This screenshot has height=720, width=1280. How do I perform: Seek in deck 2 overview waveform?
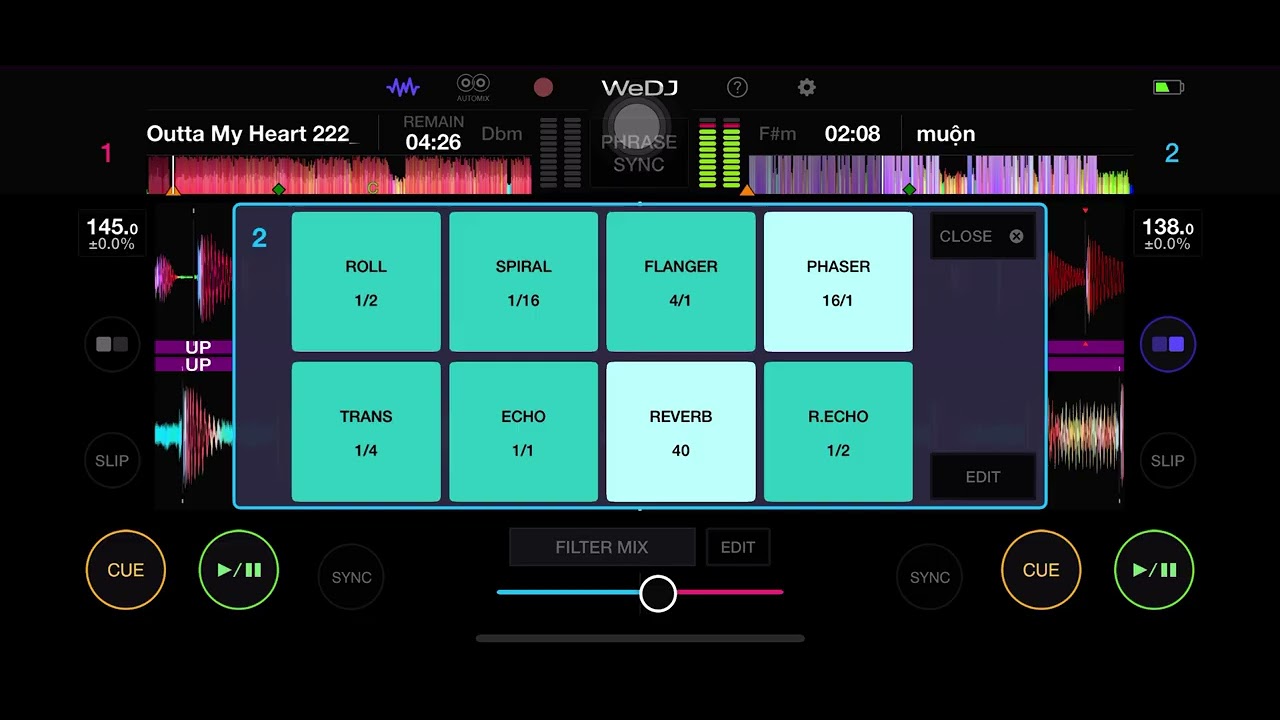[939, 175]
